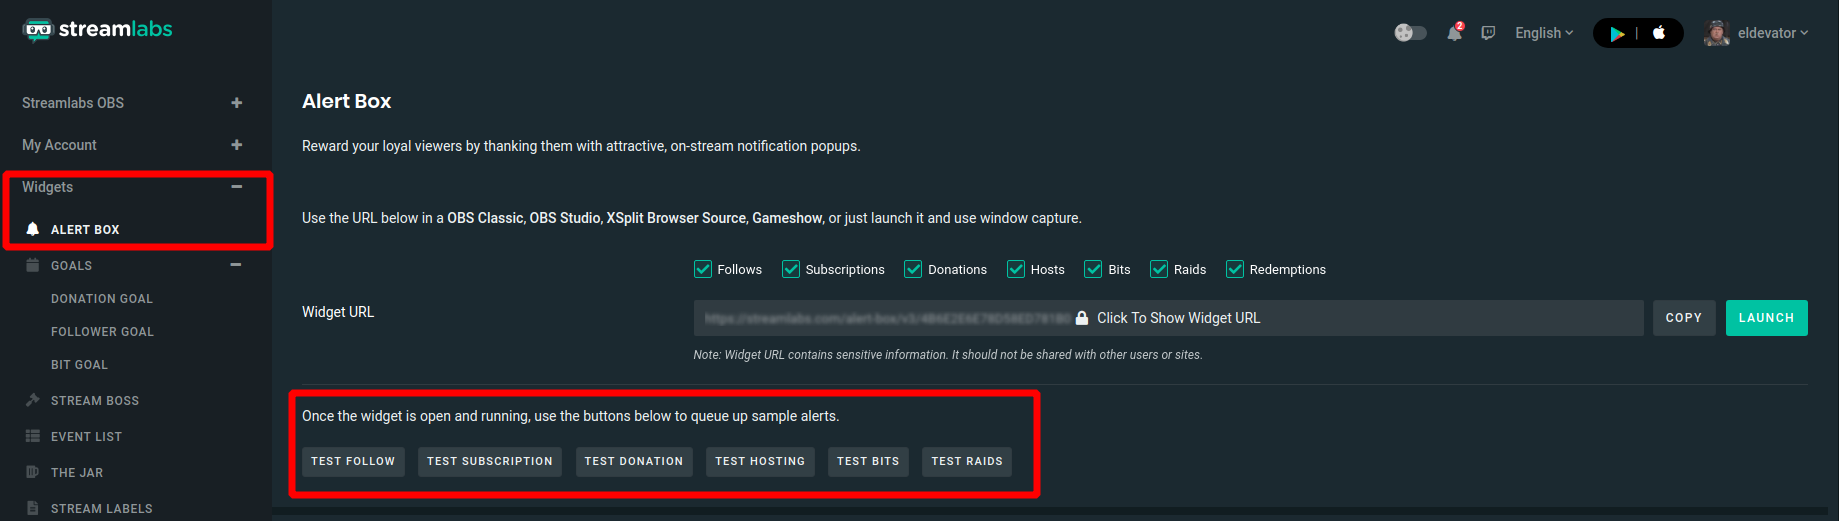The height and width of the screenshot is (521, 1839).
Task: Click the Widget URL label
Action: pyautogui.click(x=338, y=312)
